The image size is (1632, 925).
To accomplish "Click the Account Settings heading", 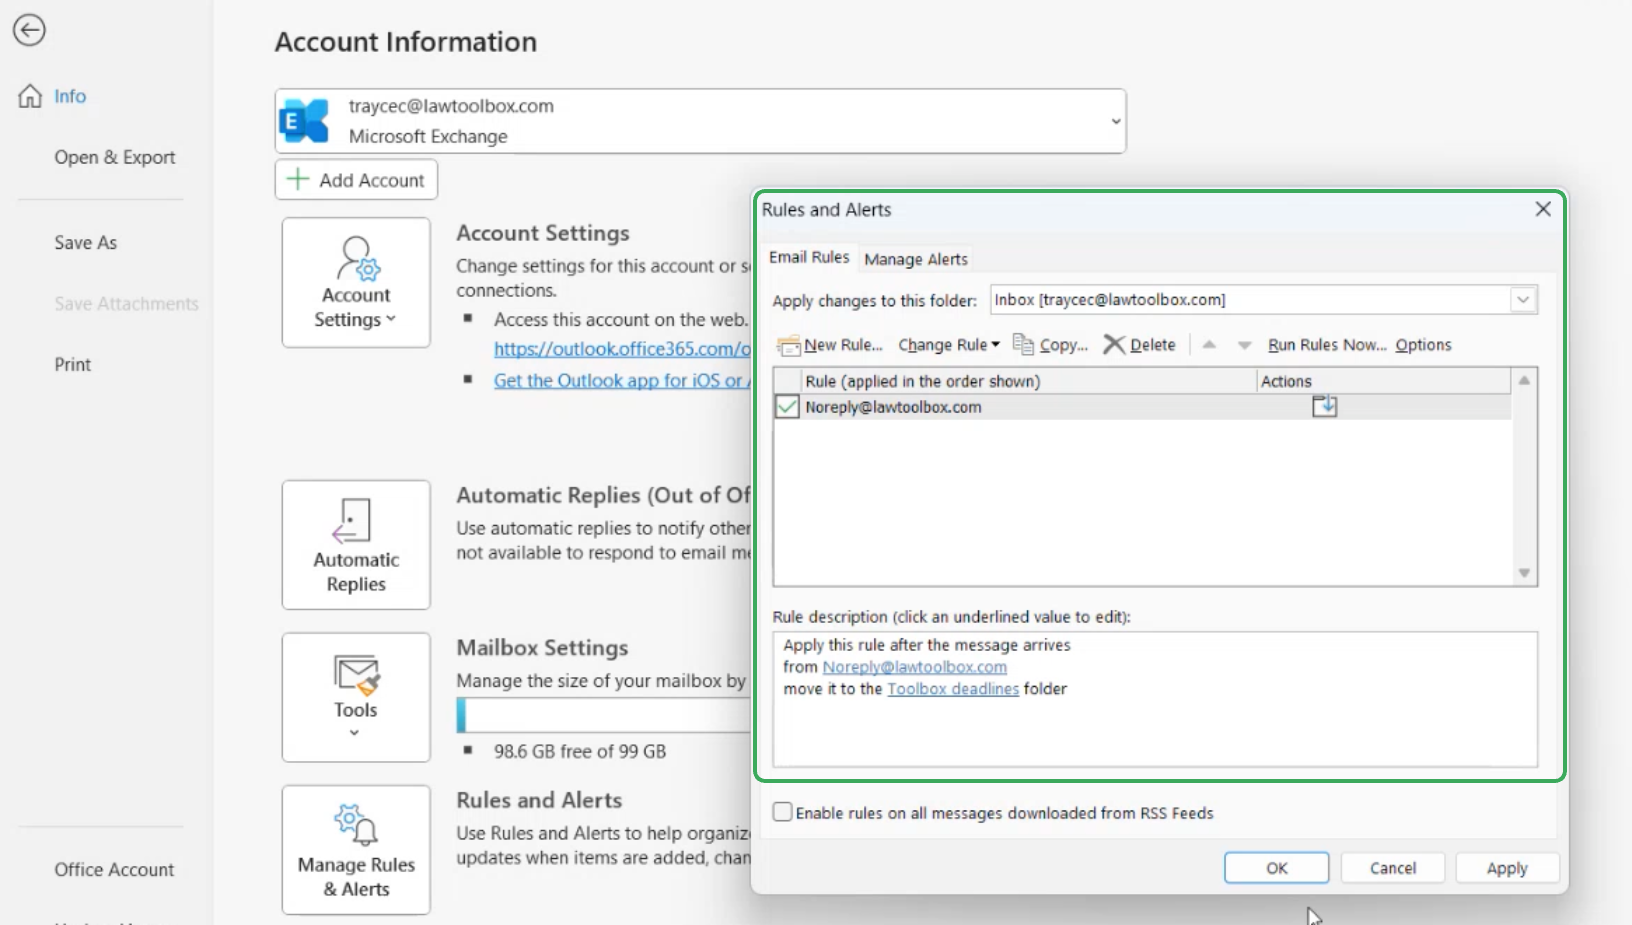I will tap(543, 233).
